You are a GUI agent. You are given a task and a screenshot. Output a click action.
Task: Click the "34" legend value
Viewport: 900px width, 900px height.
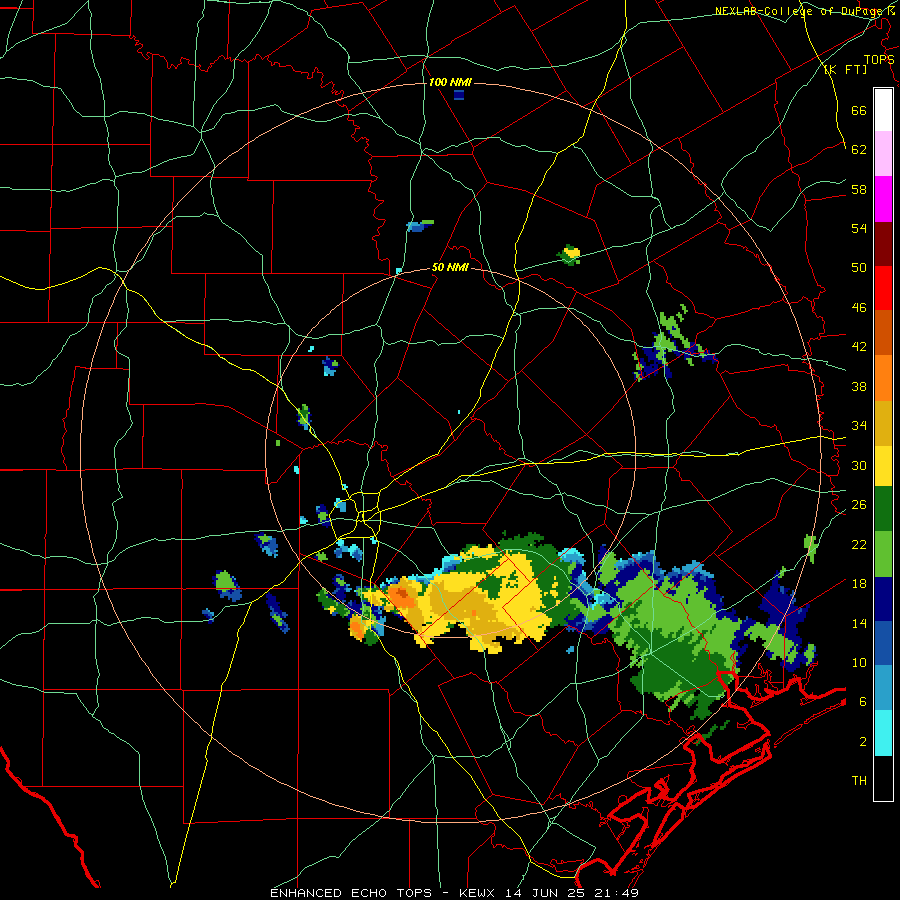click(x=859, y=426)
